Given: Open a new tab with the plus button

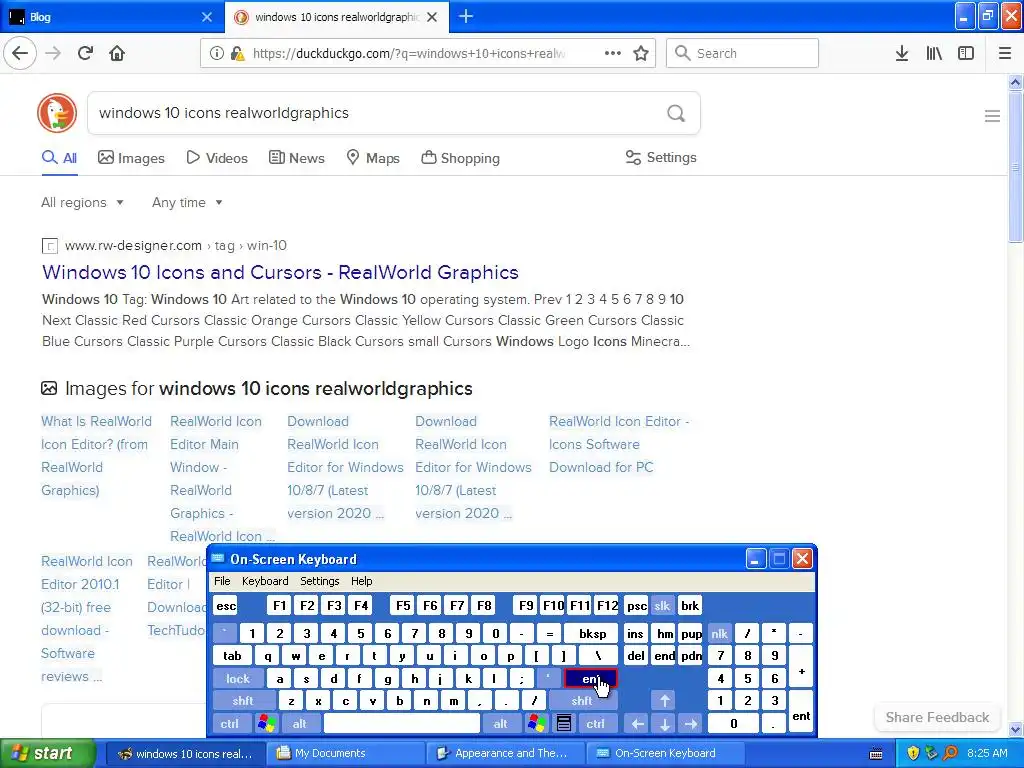Looking at the screenshot, I should (x=466, y=16).
